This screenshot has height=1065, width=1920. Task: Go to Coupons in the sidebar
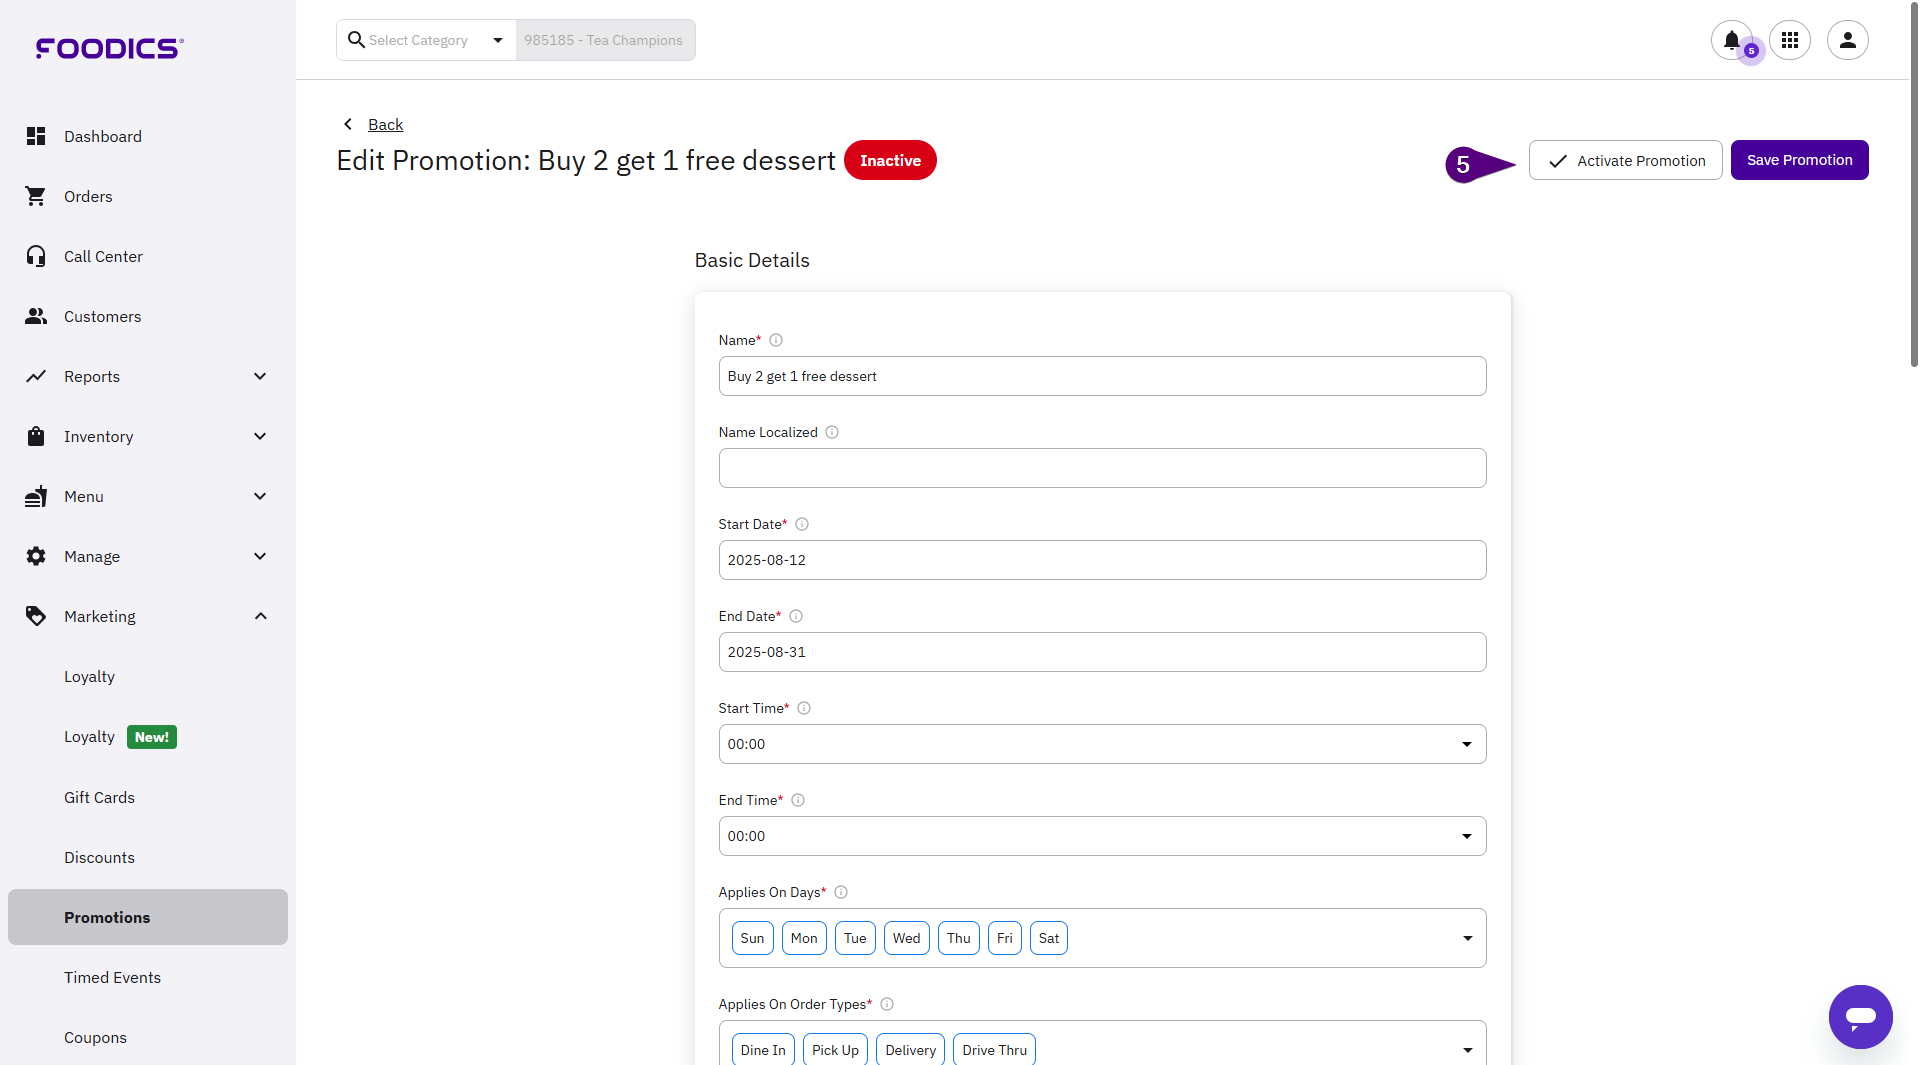[95, 1037]
